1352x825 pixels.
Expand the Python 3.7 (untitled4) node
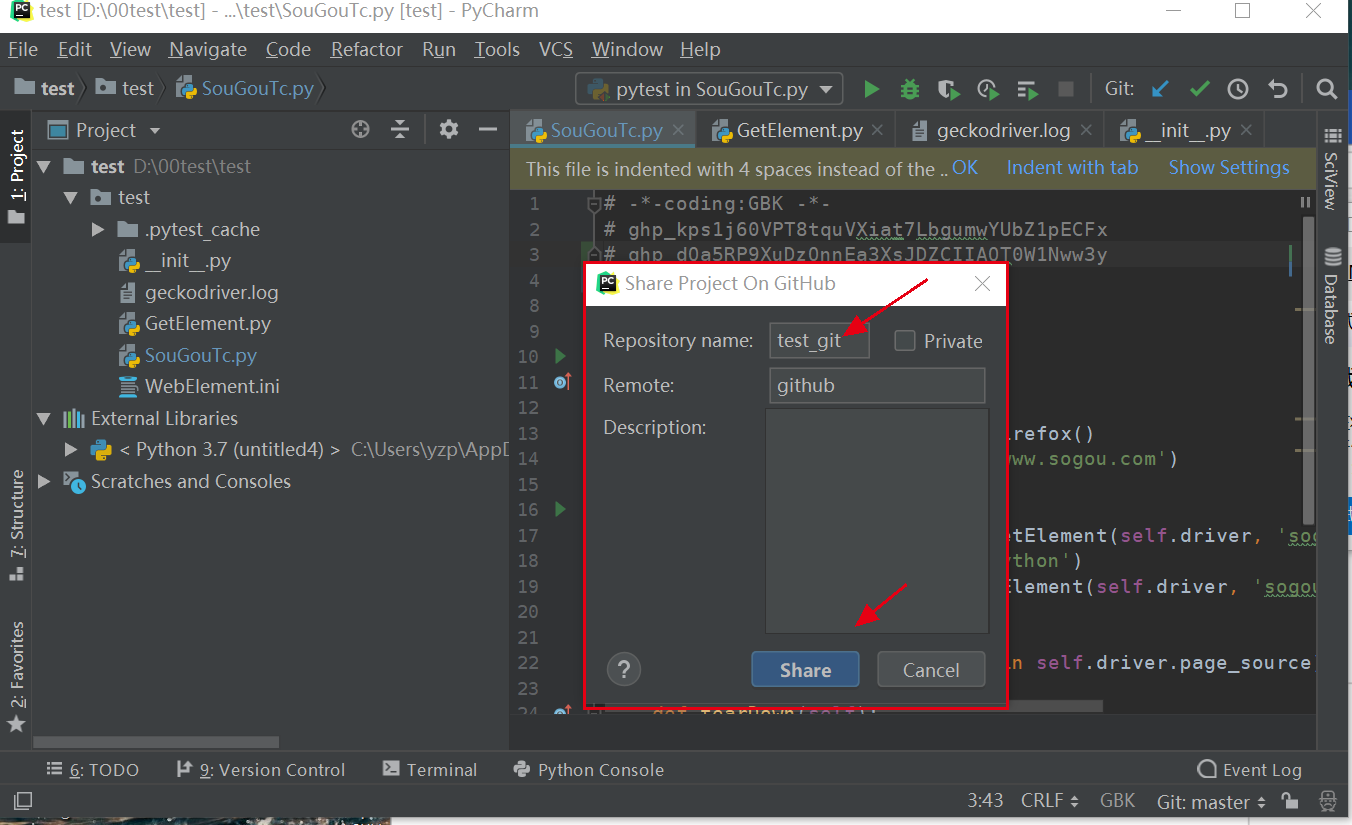coord(70,450)
